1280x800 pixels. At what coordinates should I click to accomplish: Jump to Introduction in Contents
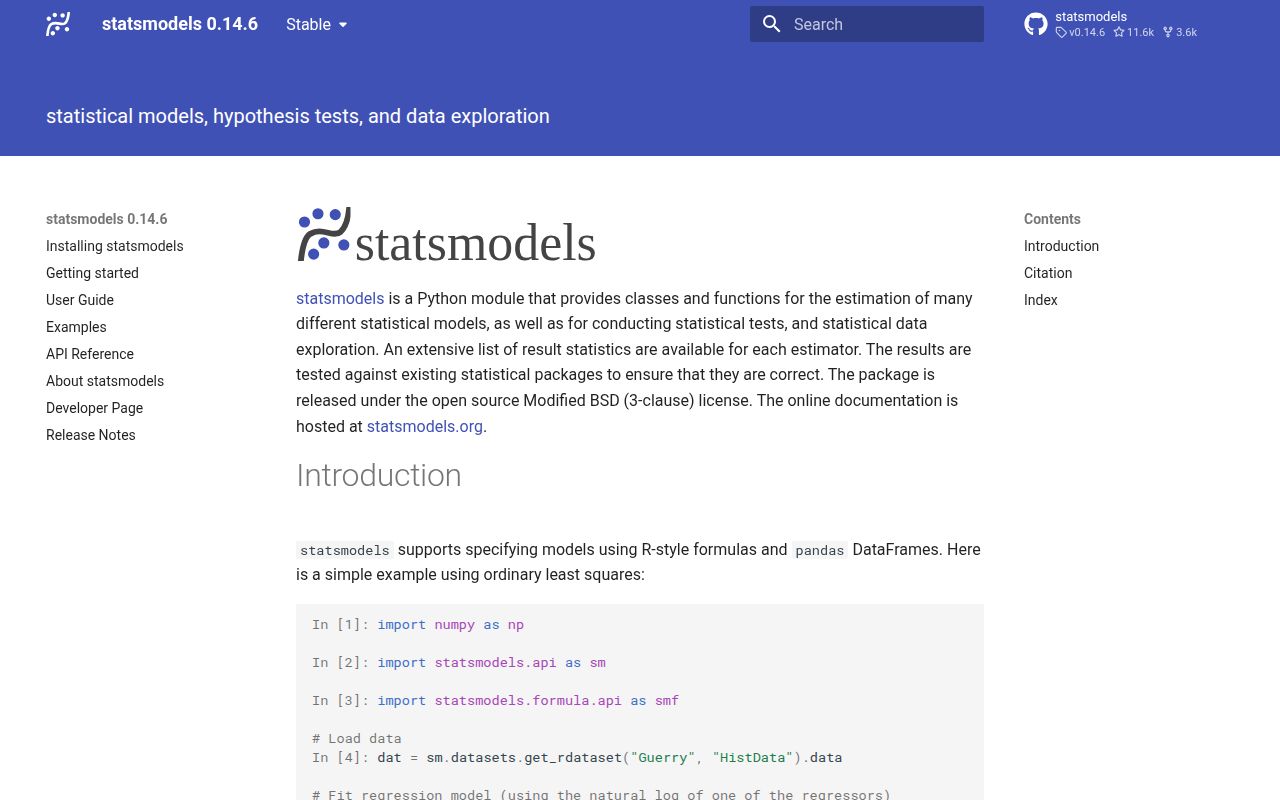pos(1061,246)
